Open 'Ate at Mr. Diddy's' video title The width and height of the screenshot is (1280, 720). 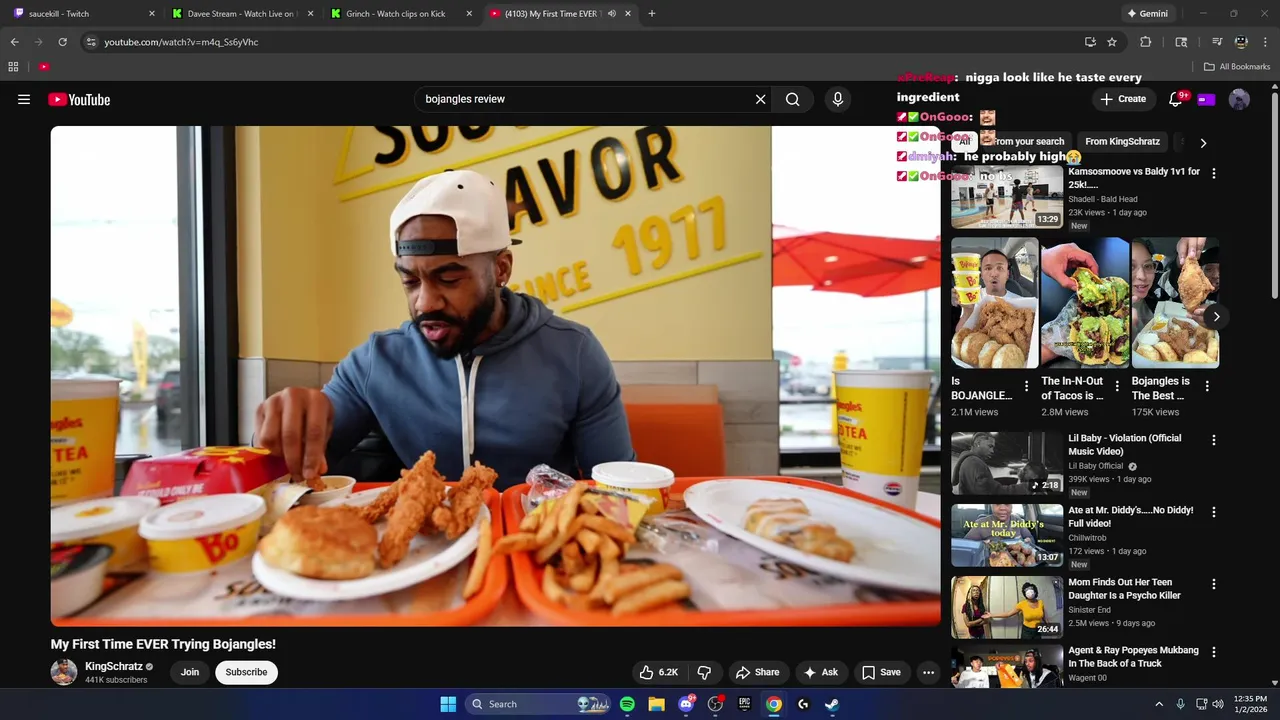1130,517
